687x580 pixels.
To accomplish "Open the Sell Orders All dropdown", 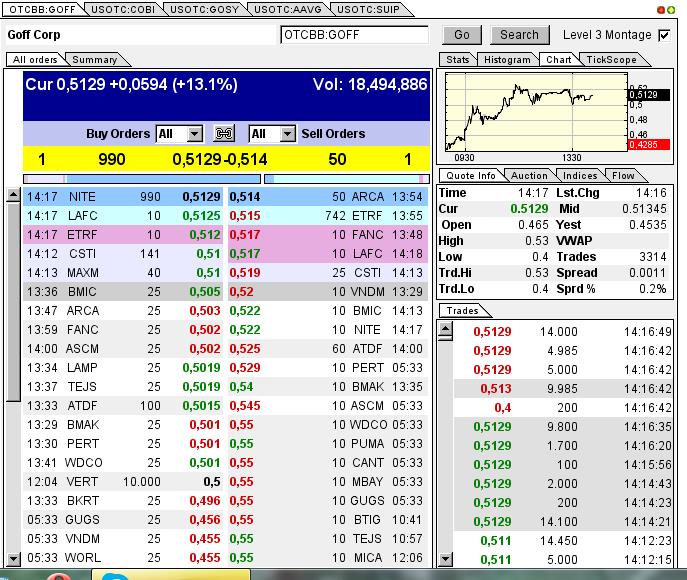I will [287, 134].
